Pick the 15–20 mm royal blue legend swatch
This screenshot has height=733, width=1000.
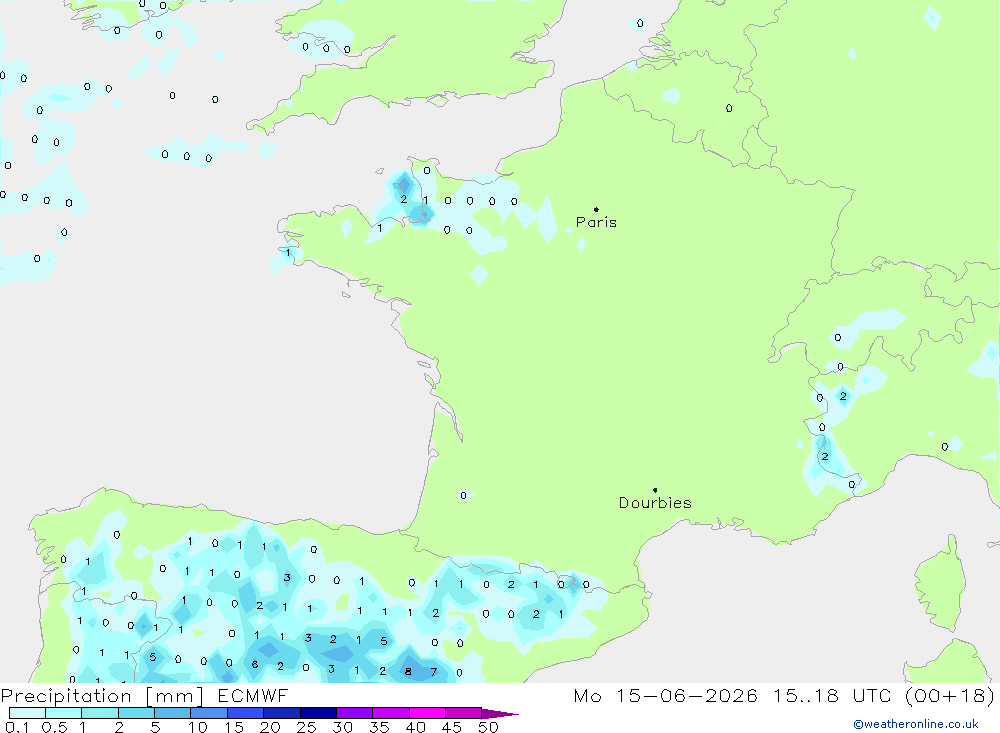point(246,713)
